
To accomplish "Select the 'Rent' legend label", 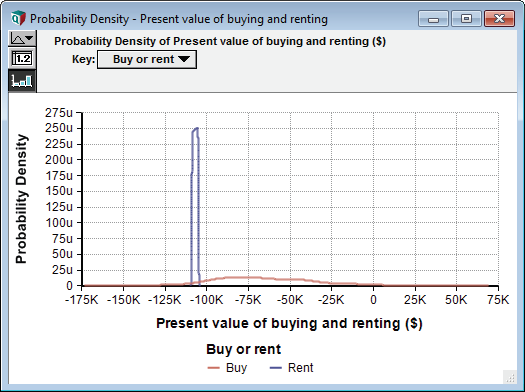I will click(300, 368).
